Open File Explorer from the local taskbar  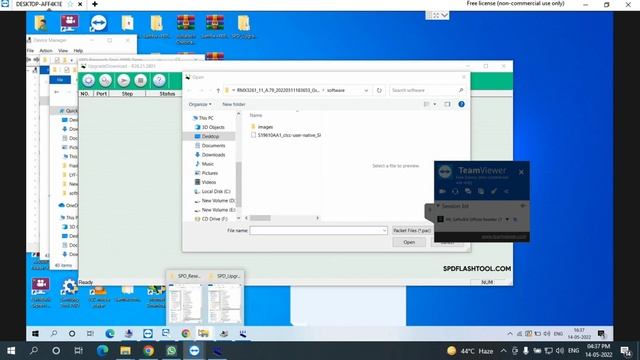pos(125,351)
